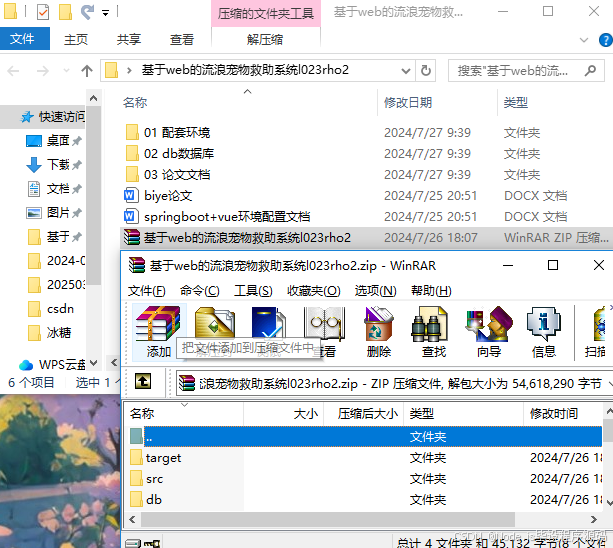The image size is (613, 548).
Task: Sort Explorer files by 名称 column
Action: click(x=135, y=102)
